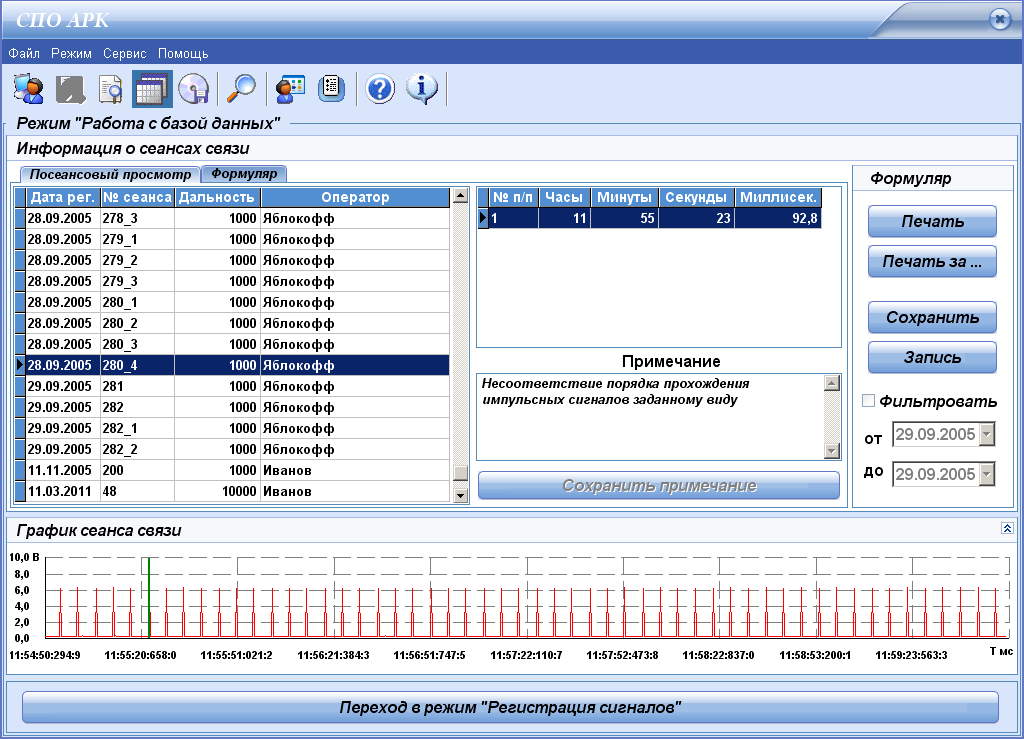Click the Печать button
1024x739 pixels.
(x=932, y=221)
